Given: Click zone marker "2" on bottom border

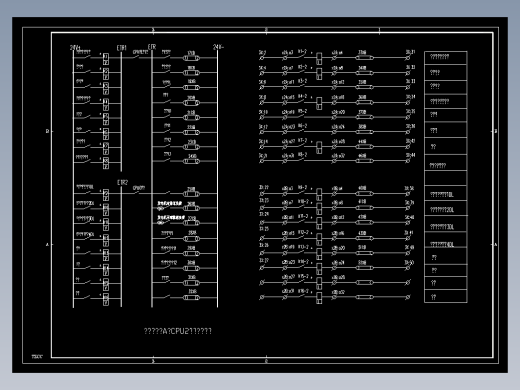Looking at the screenshot, I should tap(266, 361).
